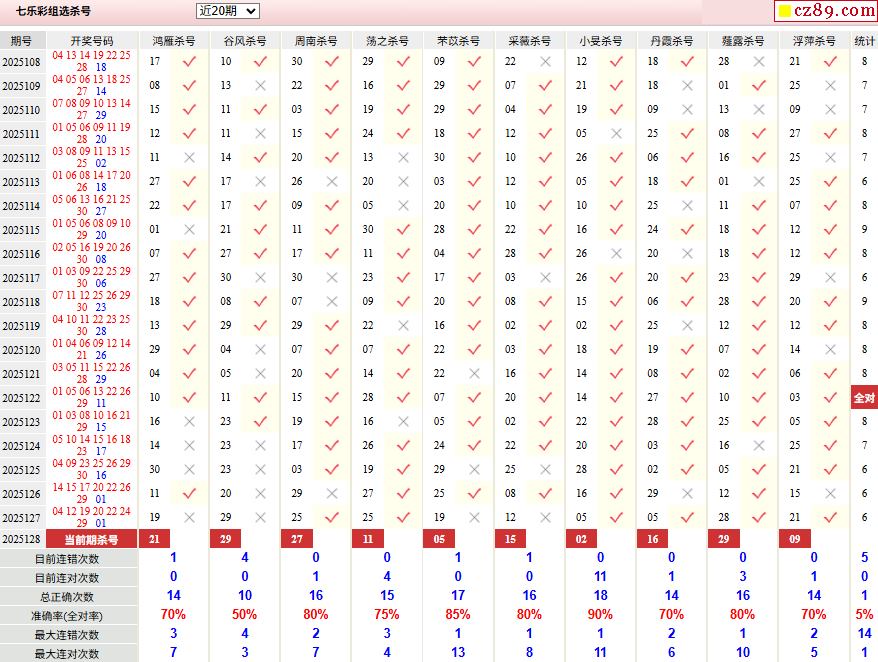Viewport: 878px width, 662px height.
Task: Click the 谷风杀号 cross mark in row 2025109
Action: [x=260, y=86]
